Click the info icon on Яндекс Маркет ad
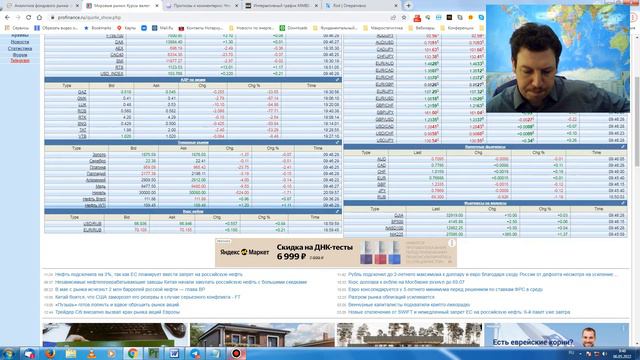 452,243
